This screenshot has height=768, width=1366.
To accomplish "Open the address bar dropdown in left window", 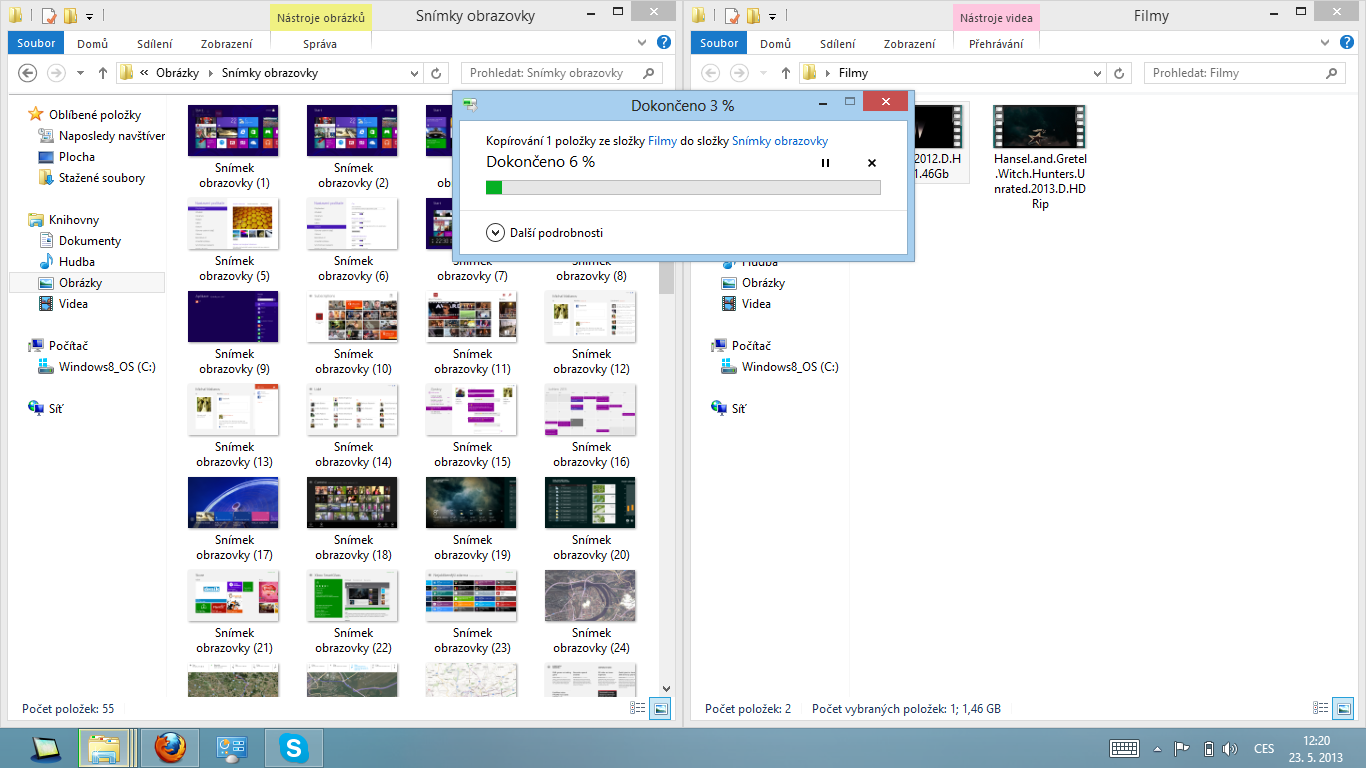I will (x=416, y=73).
